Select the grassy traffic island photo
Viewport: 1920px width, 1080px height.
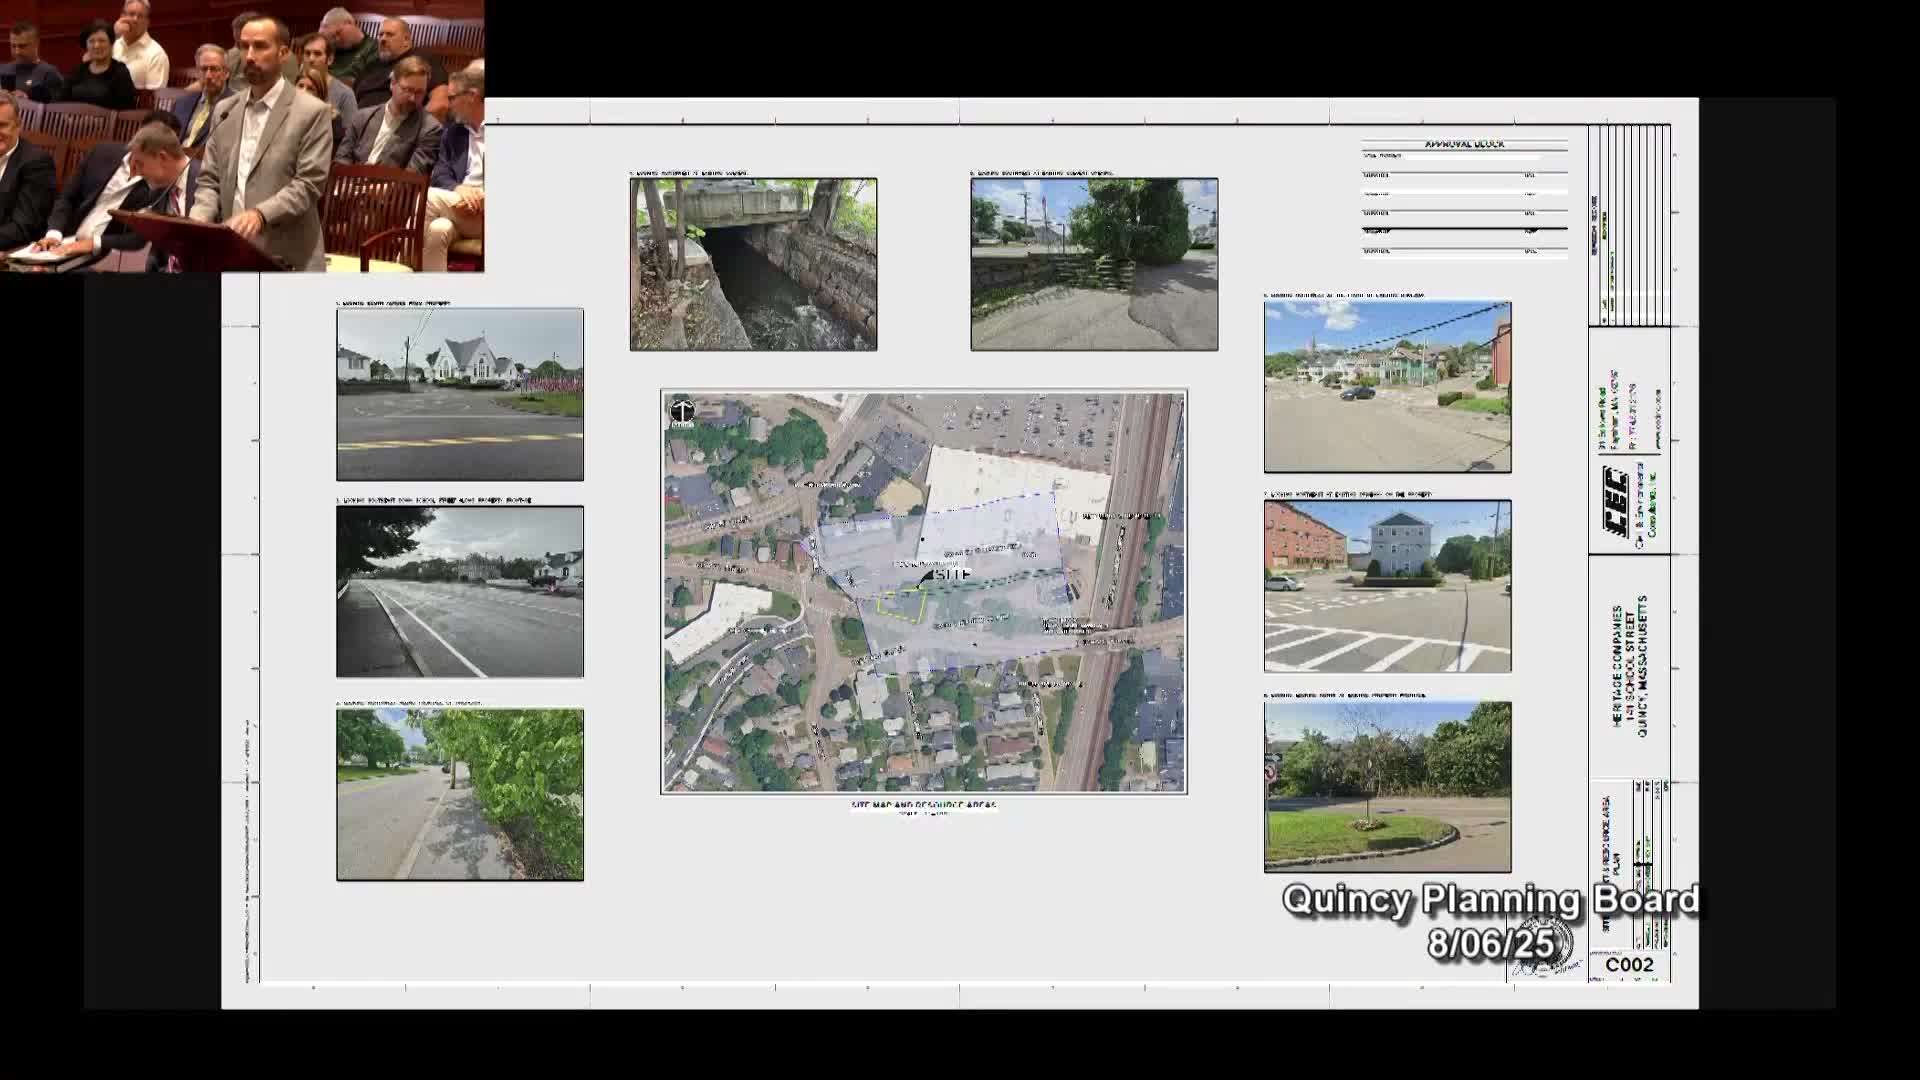click(x=1387, y=787)
